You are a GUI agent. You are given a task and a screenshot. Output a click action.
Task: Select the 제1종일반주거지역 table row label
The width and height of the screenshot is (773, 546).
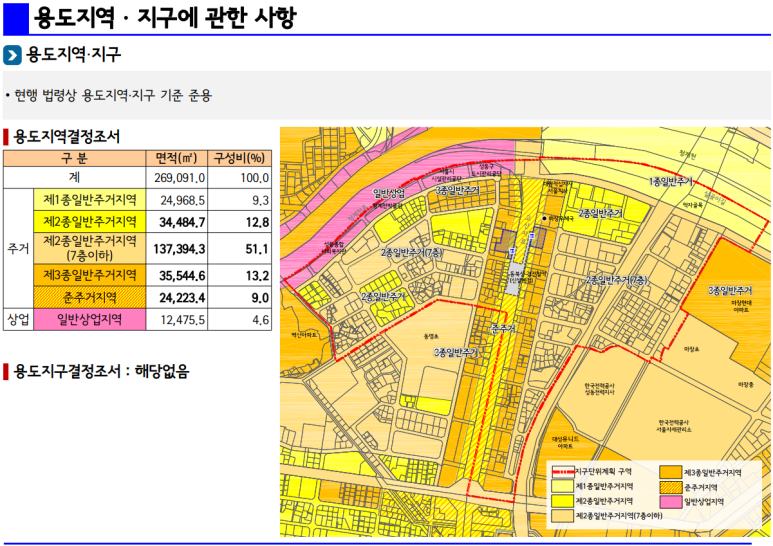(90, 200)
